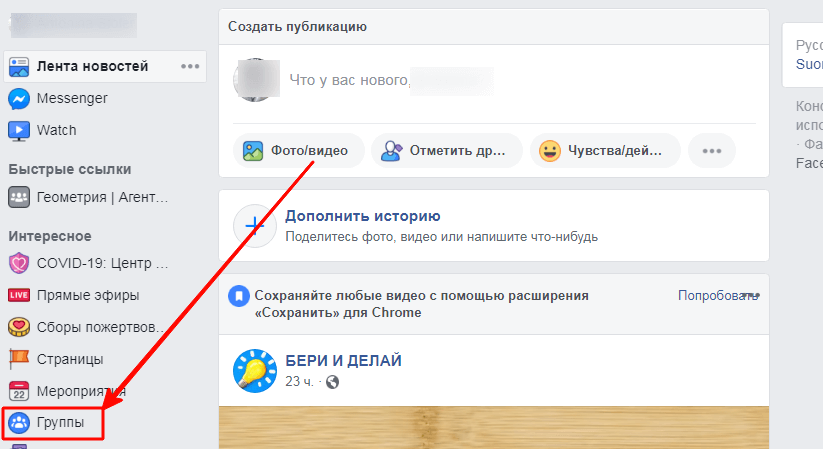Viewport: 823px width, 449px height.
Task: Click the Фото/видео button
Action: coord(297,151)
